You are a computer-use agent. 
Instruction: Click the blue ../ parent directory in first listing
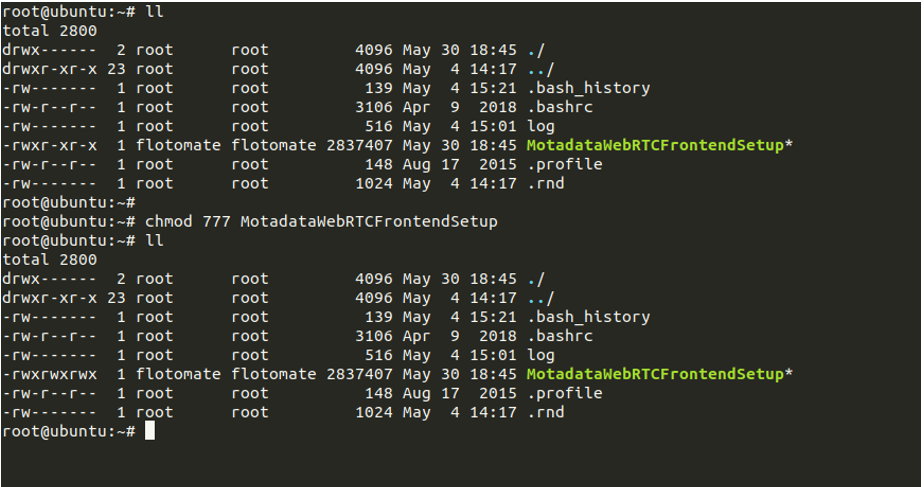point(540,69)
